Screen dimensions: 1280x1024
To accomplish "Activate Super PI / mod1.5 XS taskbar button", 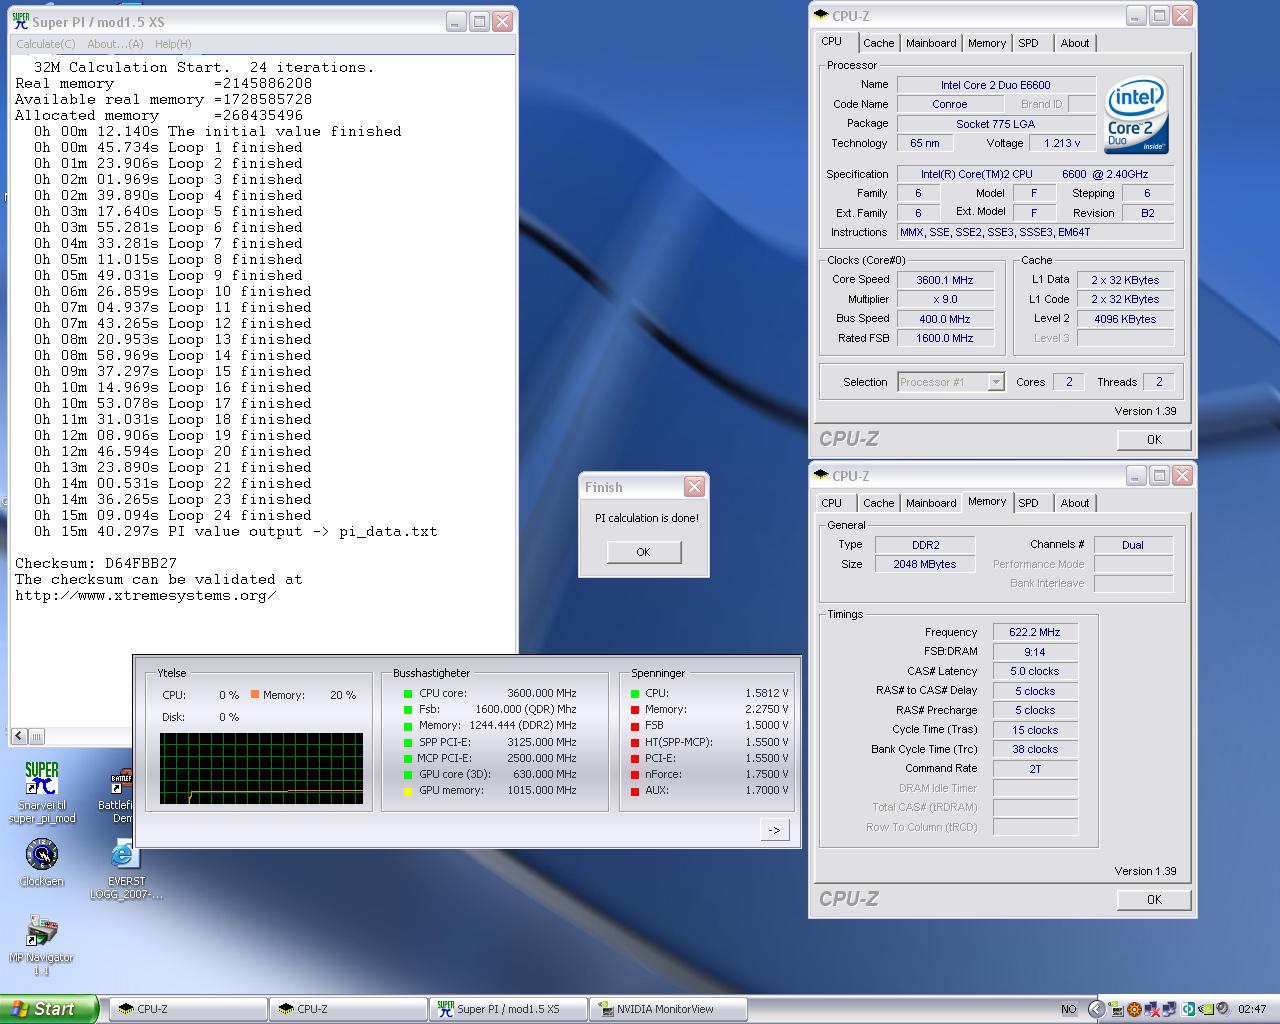I will 508,1009.
